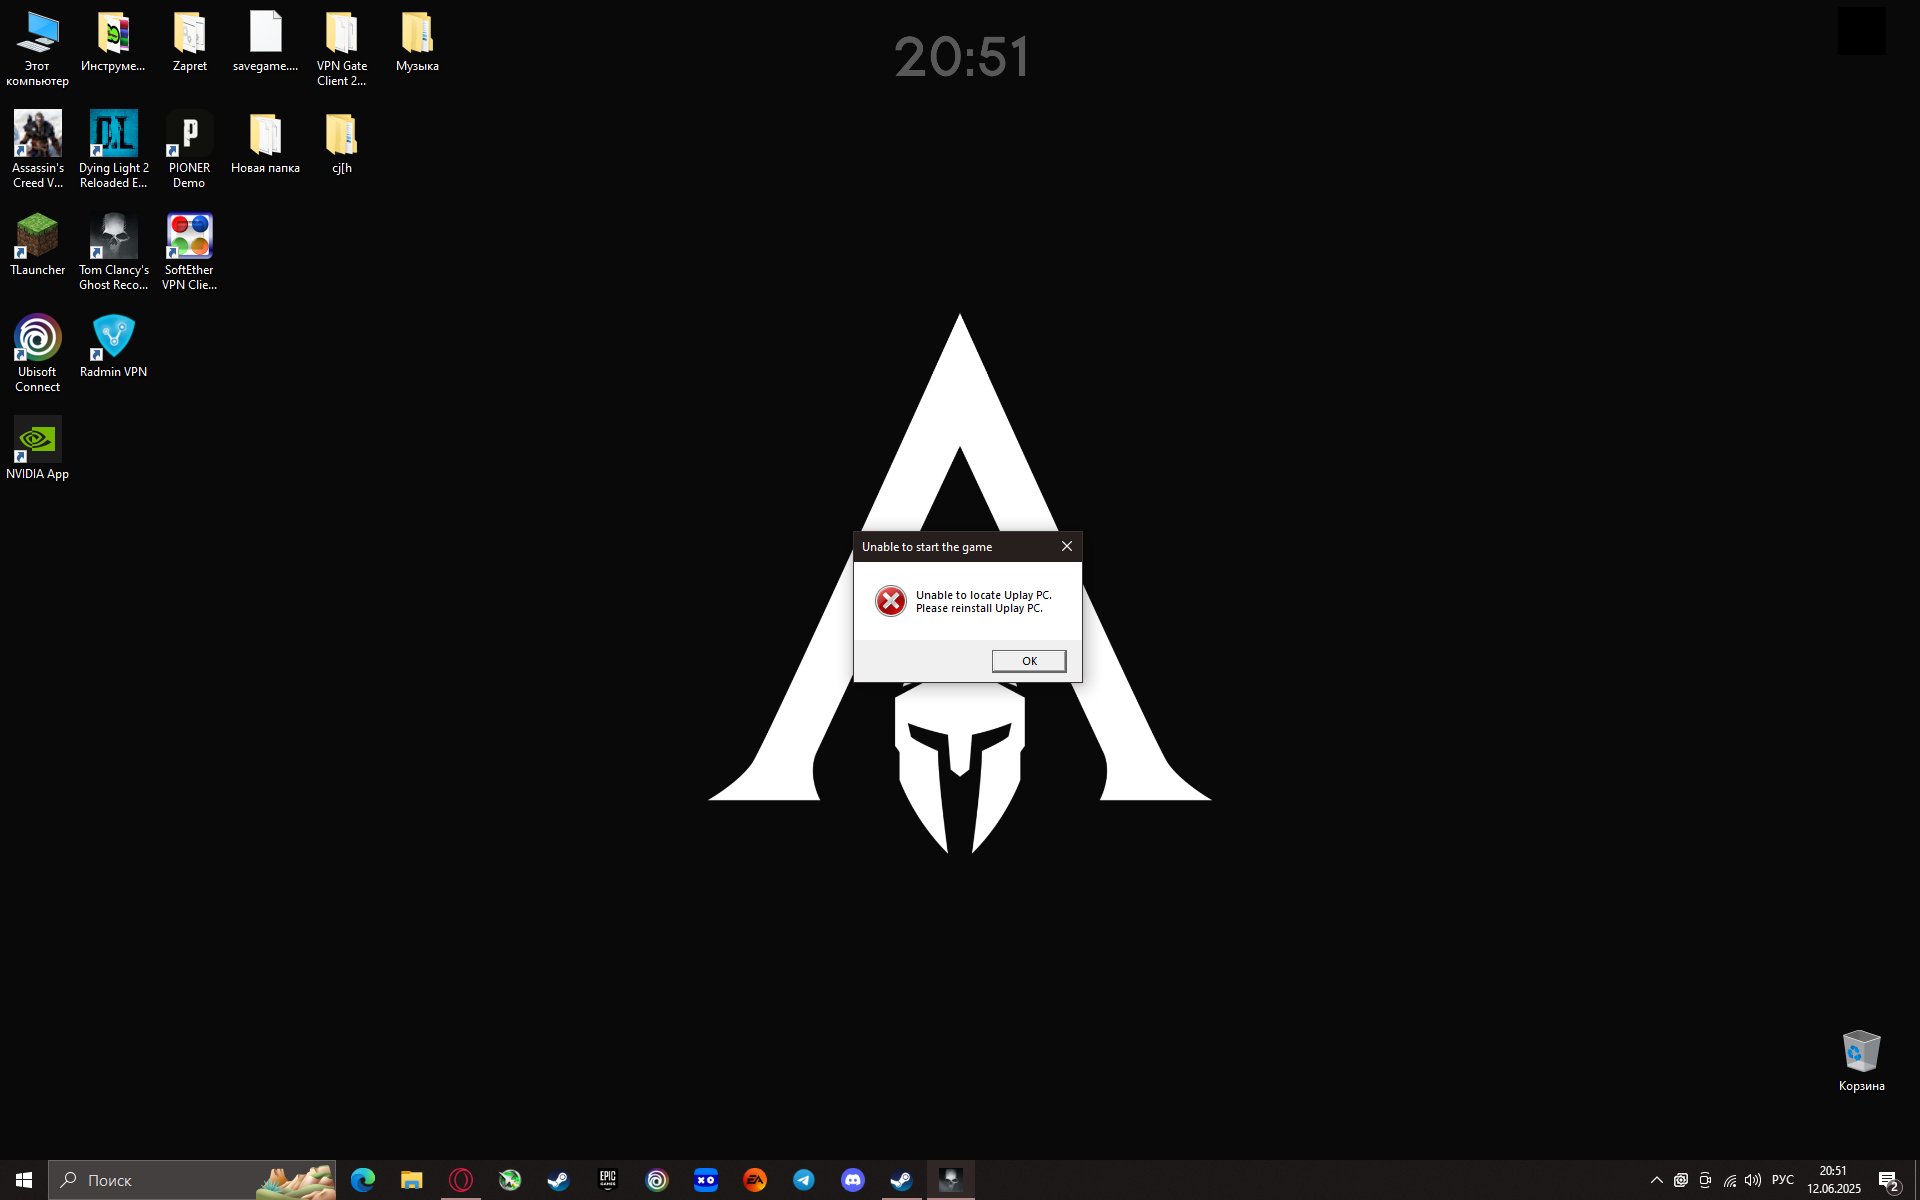The width and height of the screenshot is (1920, 1200).
Task: Close the 'Unable to start the game' dialog
Action: (x=1066, y=546)
